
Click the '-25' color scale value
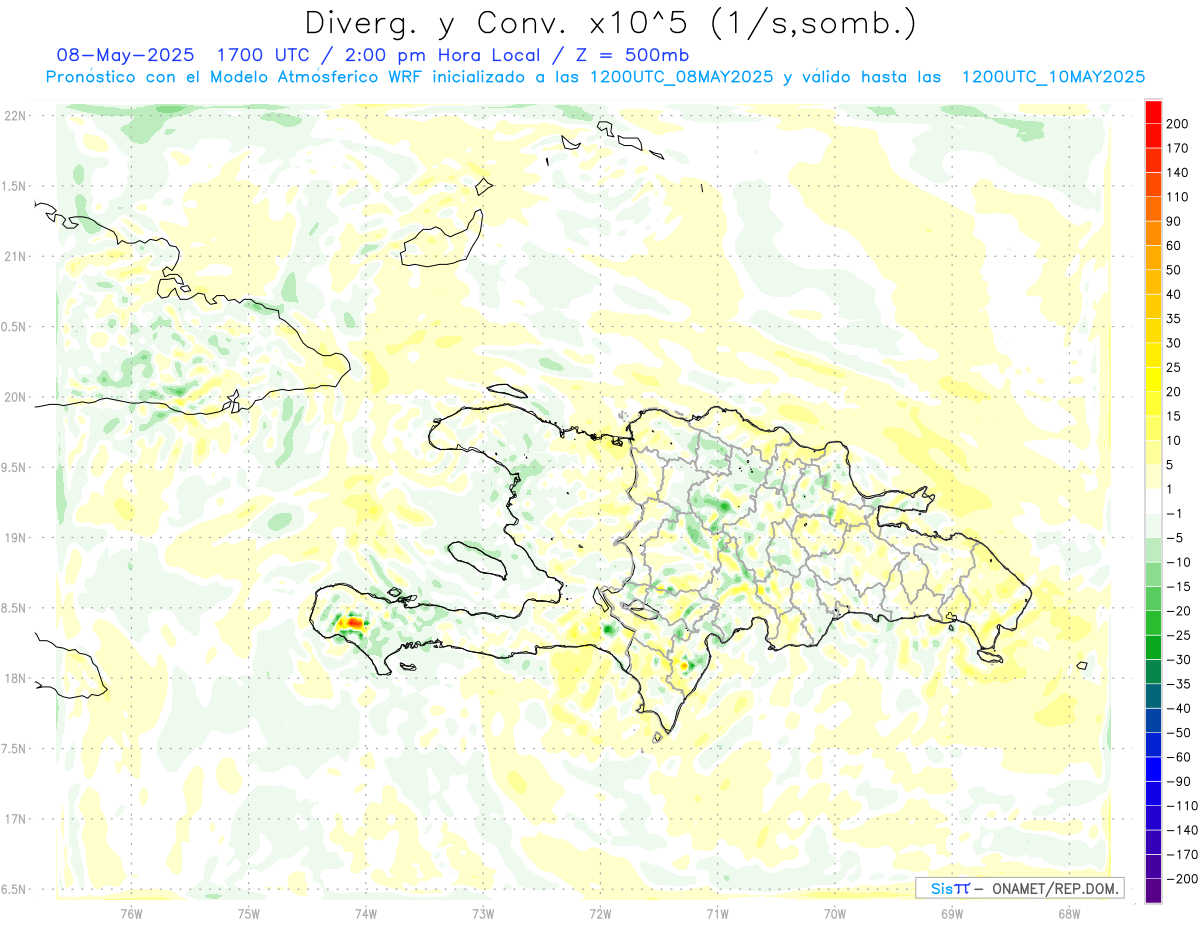tap(1177, 635)
